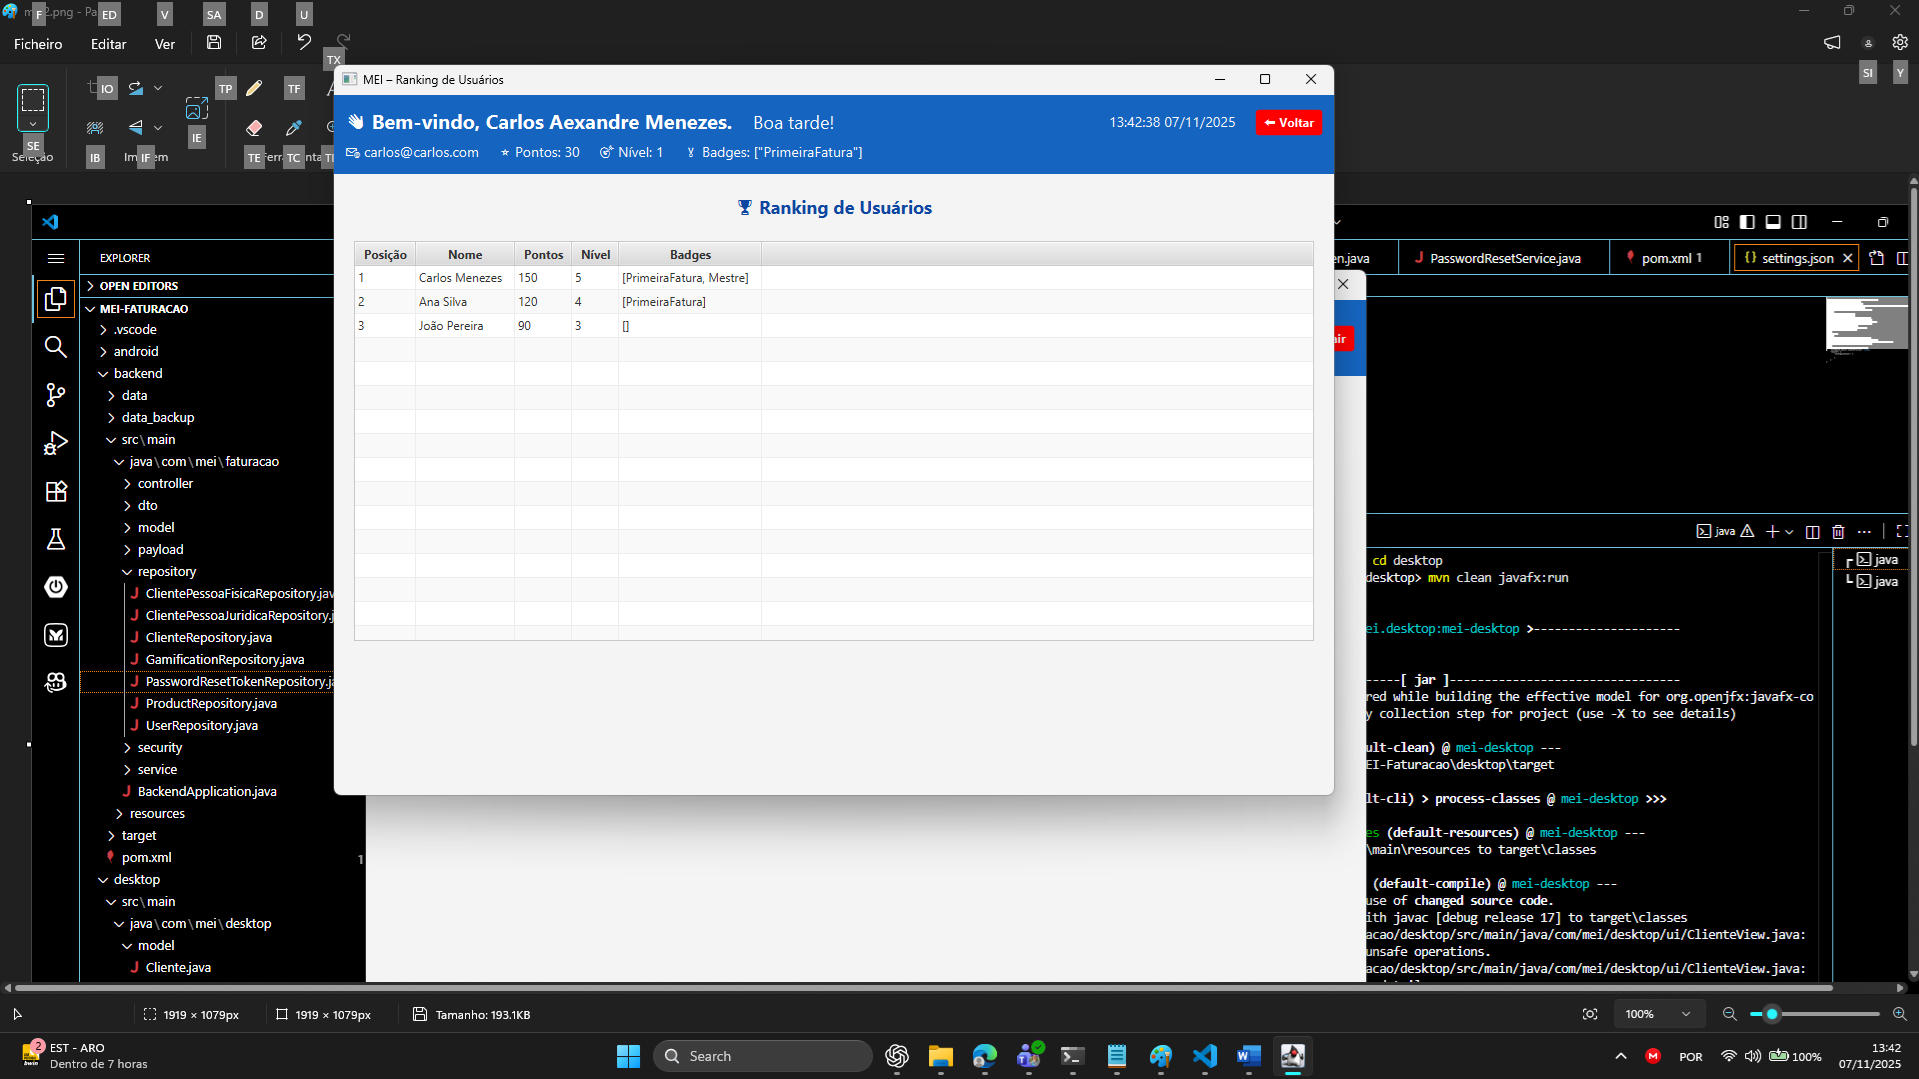Toggle the primary sidebar layout icon
The image size is (1919, 1079).
(1747, 222)
